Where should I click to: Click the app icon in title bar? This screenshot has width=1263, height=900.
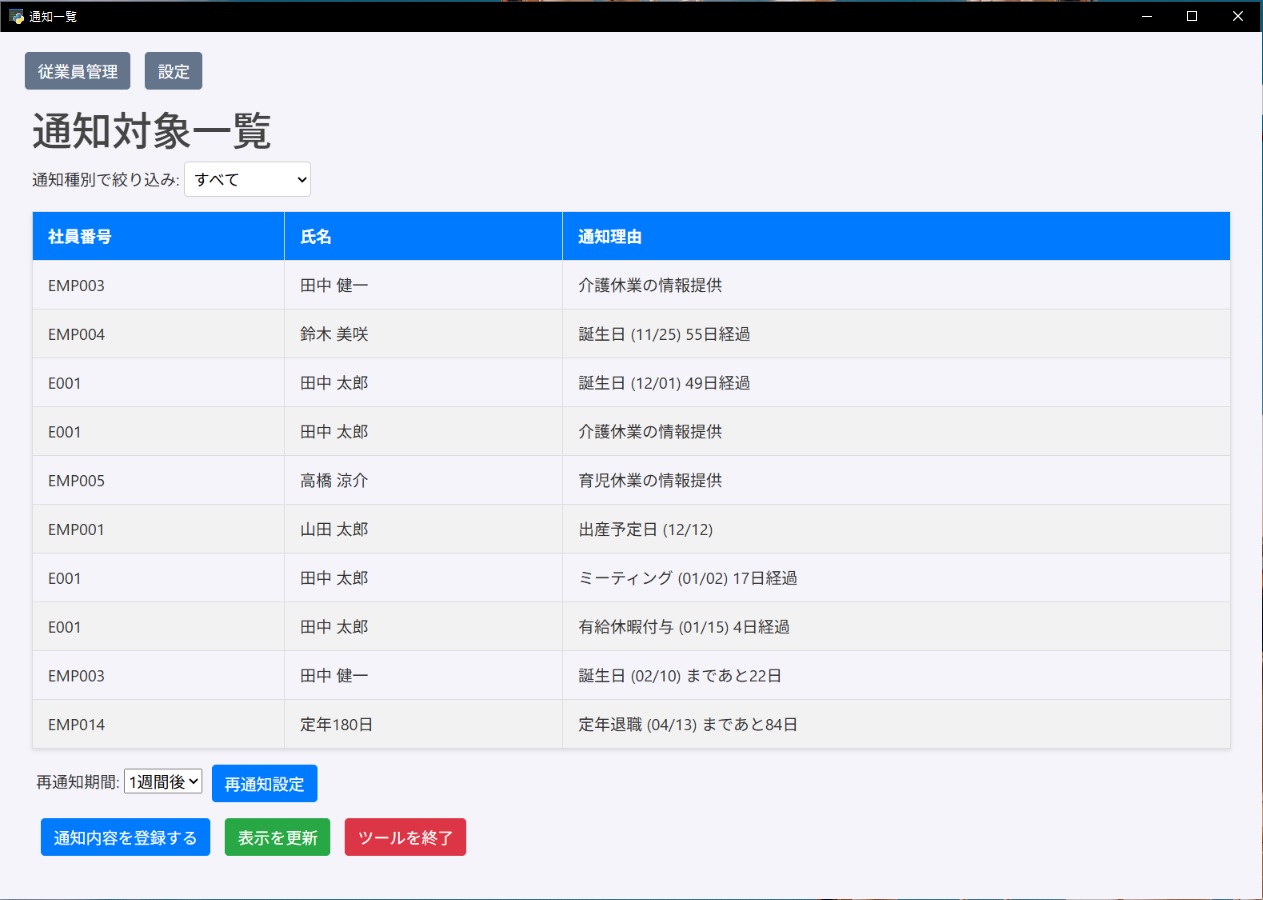tap(16, 16)
